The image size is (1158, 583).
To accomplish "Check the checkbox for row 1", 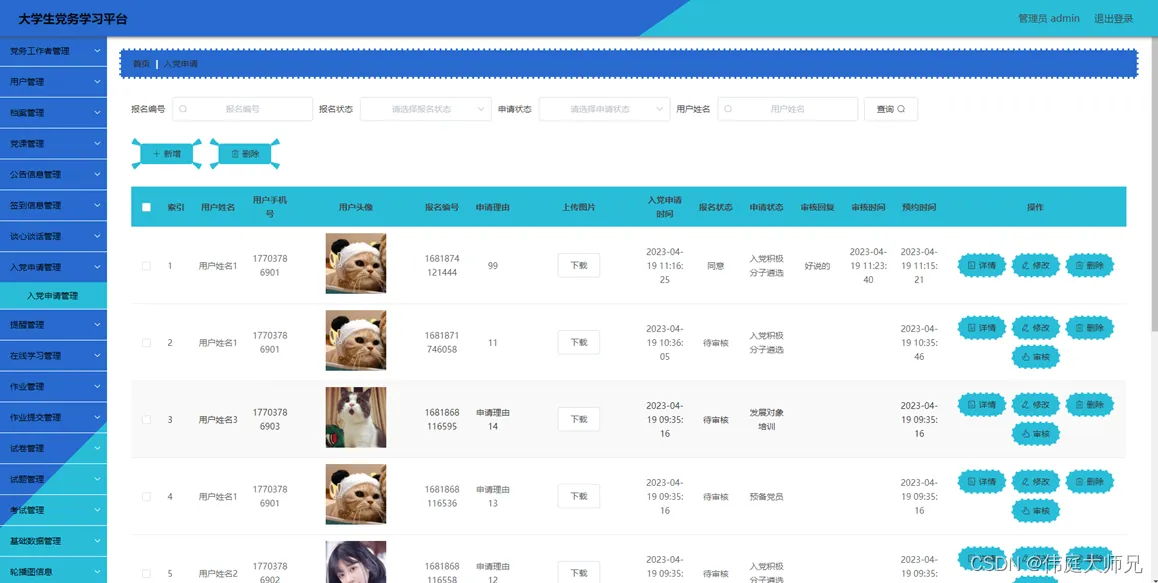I will pos(146,265).
